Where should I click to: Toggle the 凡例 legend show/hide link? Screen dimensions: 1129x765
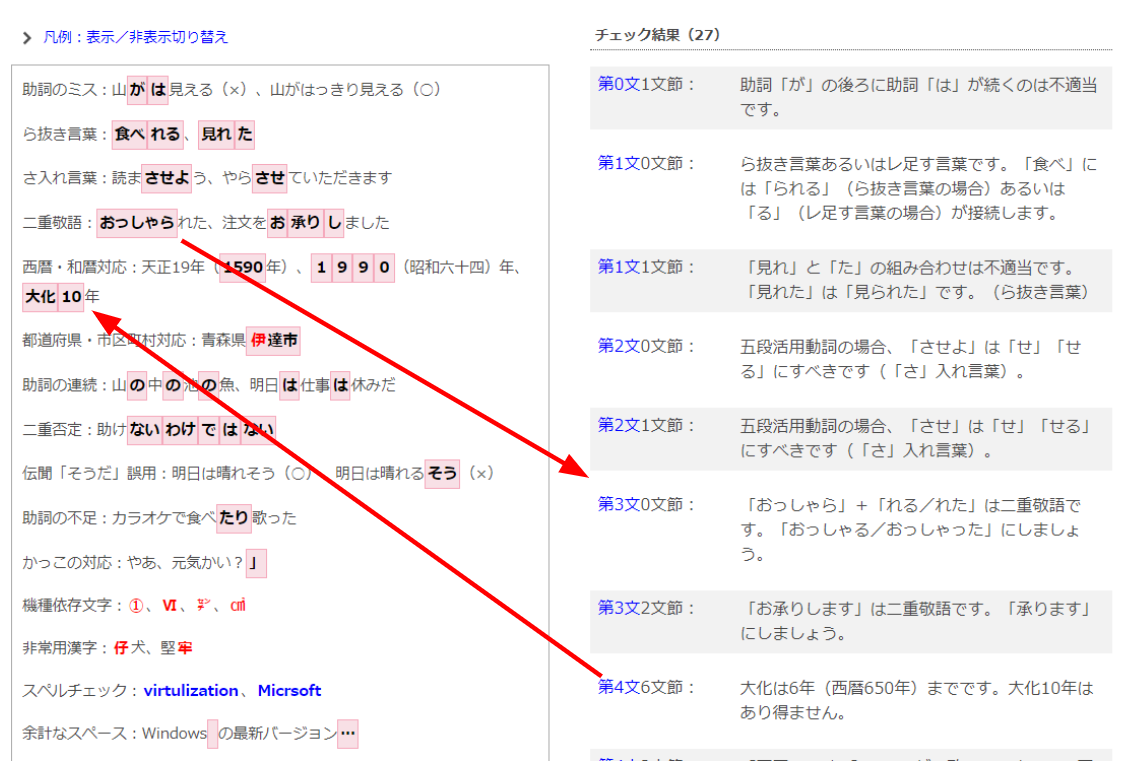coord(135,37)
